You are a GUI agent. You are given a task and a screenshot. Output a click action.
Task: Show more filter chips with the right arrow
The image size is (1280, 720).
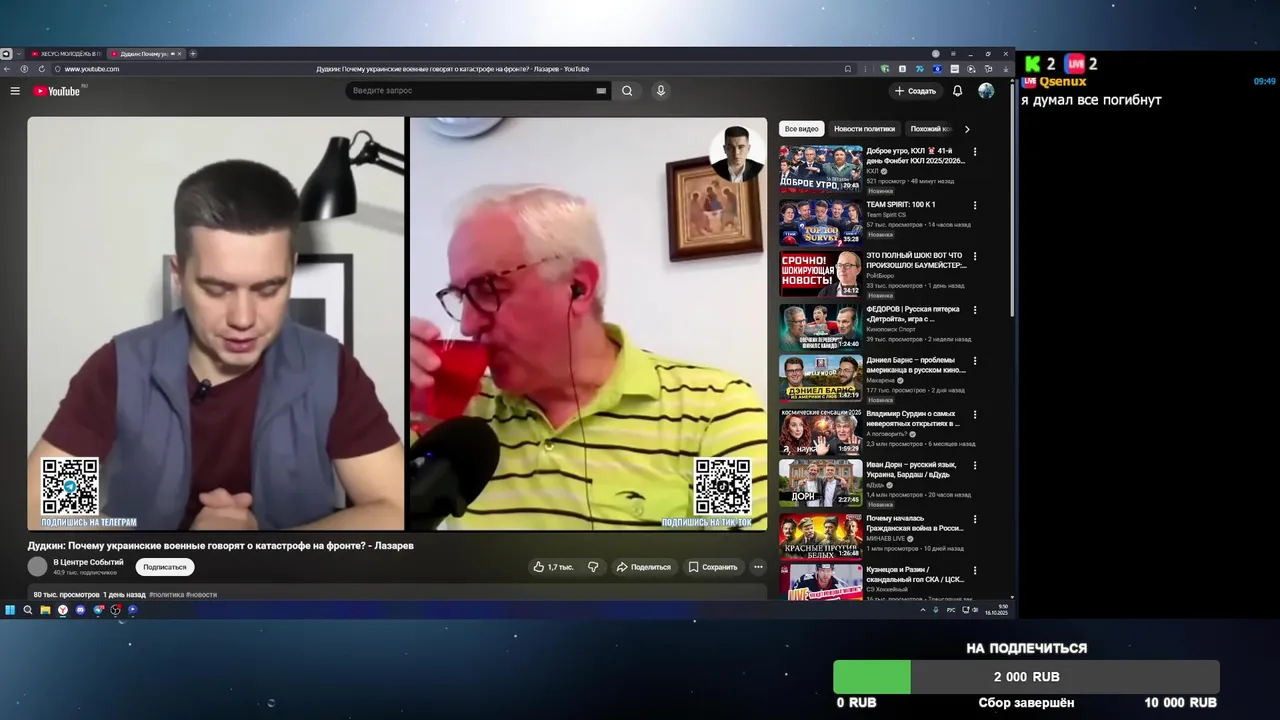pyautogui.click(x=967, y=129)
